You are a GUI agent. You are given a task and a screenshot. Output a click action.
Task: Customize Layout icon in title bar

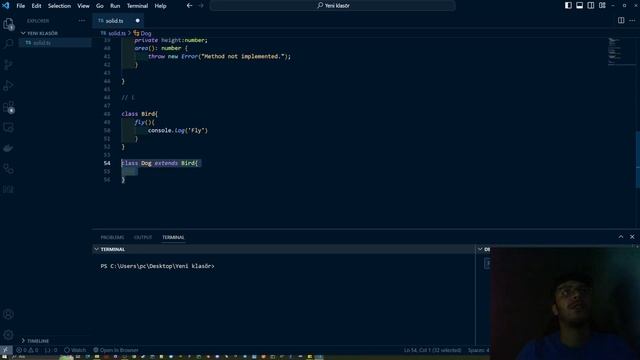602,6
